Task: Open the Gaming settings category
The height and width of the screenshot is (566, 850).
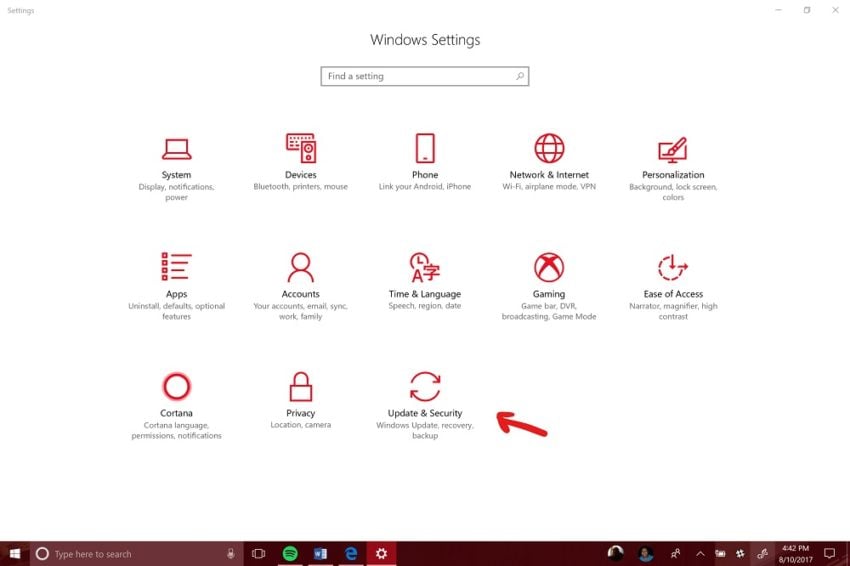Action: pyautogui.click(x=549, y=286)
